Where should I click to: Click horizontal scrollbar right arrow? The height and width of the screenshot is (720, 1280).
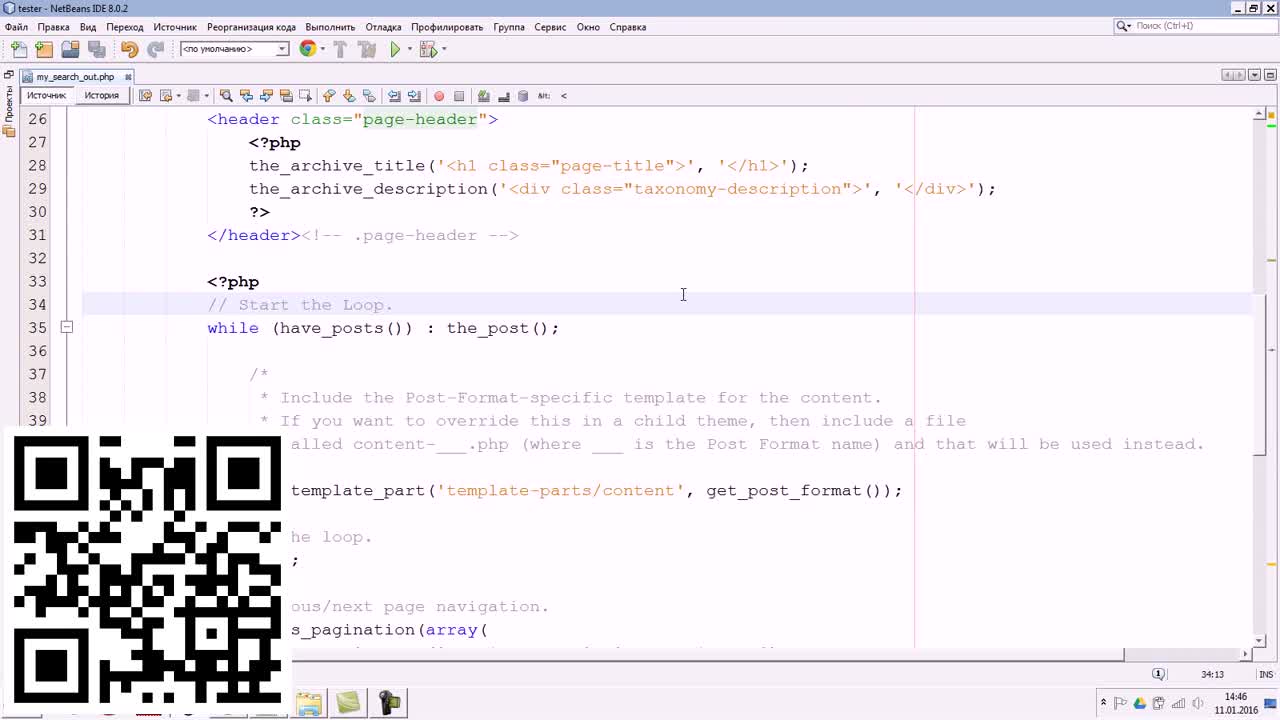click(x=1245, y=654)
